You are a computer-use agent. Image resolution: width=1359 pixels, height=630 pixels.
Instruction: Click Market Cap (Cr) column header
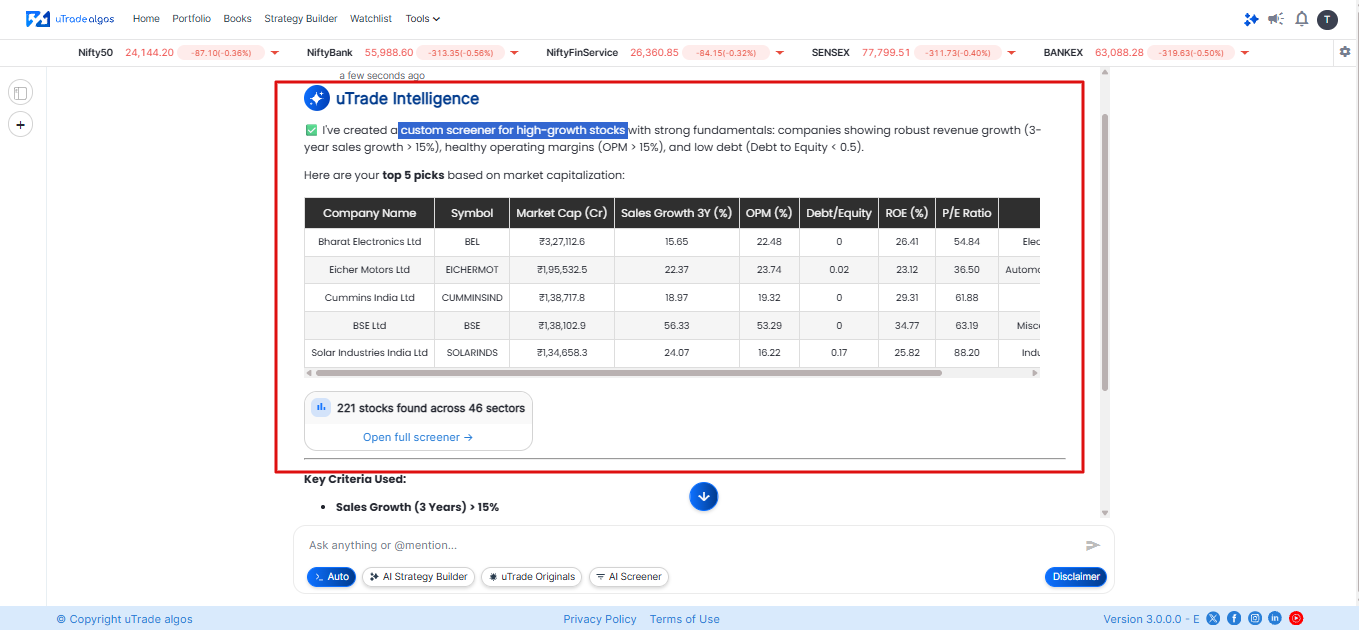(x=562, y=213)
